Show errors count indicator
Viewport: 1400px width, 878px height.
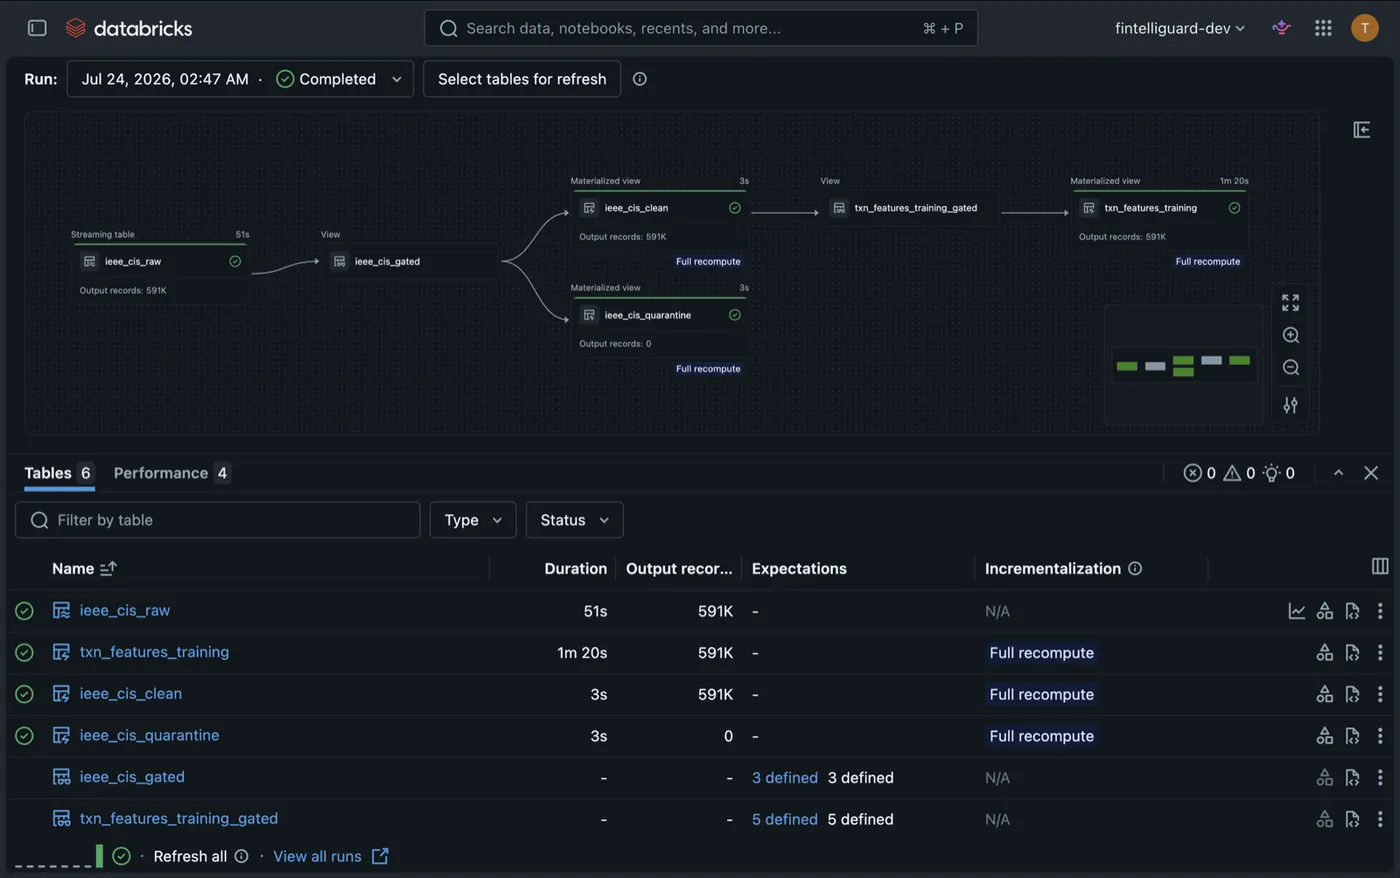[x=1200, y=473]
